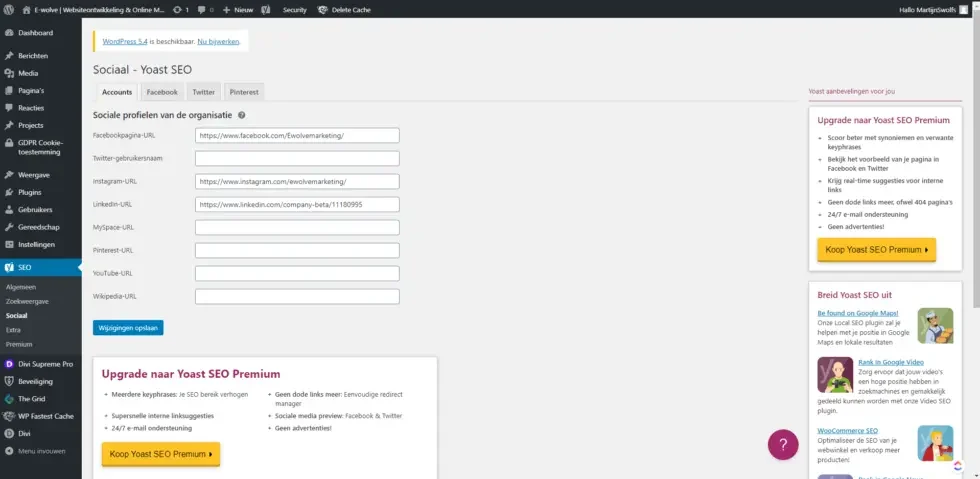Click the Reacties comment icon

click(9, 108)
